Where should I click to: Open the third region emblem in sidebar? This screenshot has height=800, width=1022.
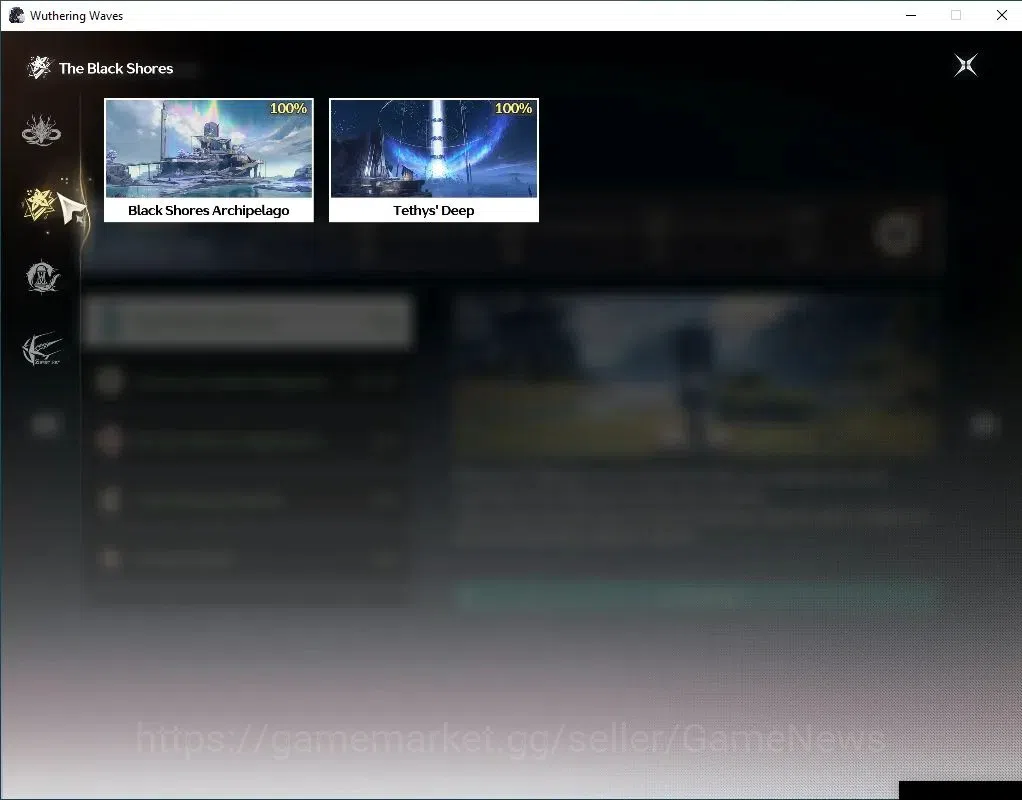[42, 276]
